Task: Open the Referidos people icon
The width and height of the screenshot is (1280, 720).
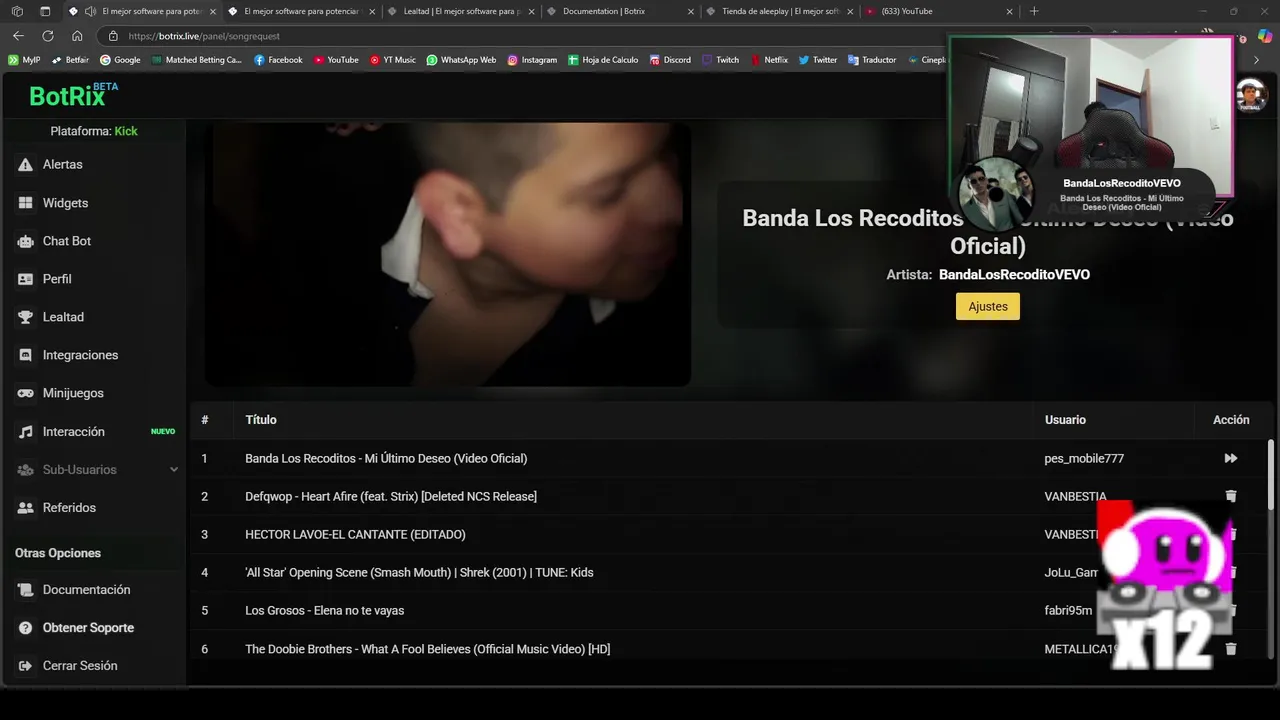Action: (x=25, y=508)
